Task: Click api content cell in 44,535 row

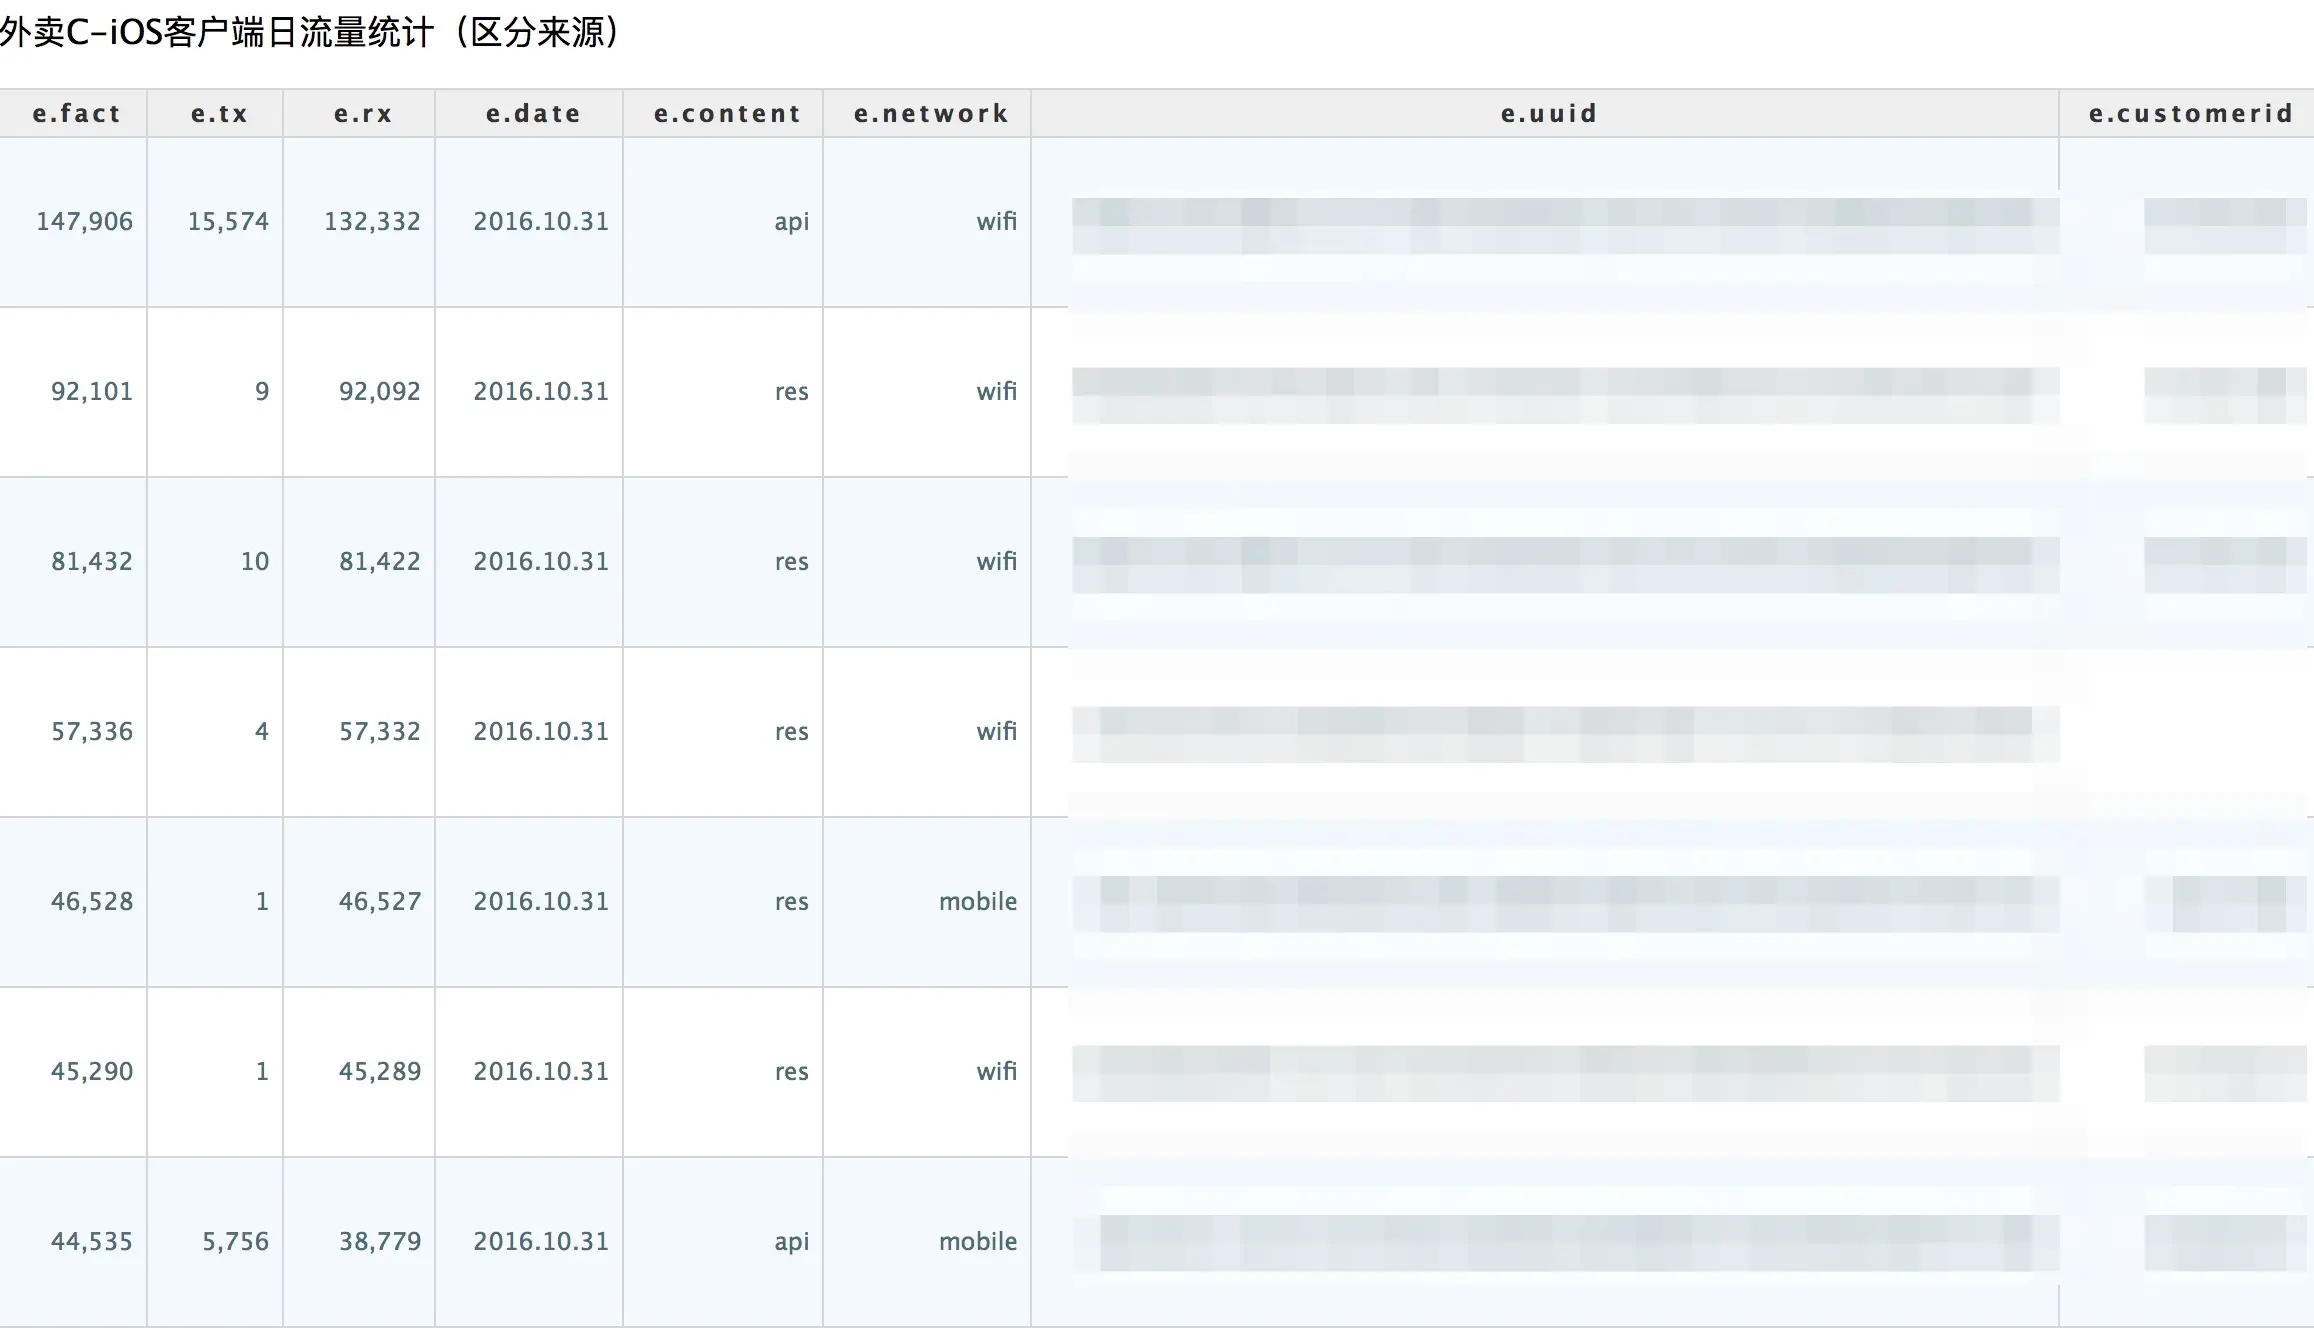Action: (x=791, y=1241)
